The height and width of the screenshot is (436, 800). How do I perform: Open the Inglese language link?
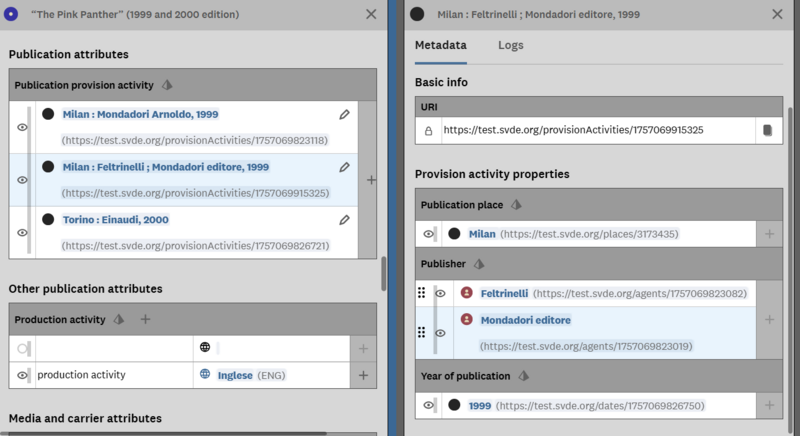235,376
